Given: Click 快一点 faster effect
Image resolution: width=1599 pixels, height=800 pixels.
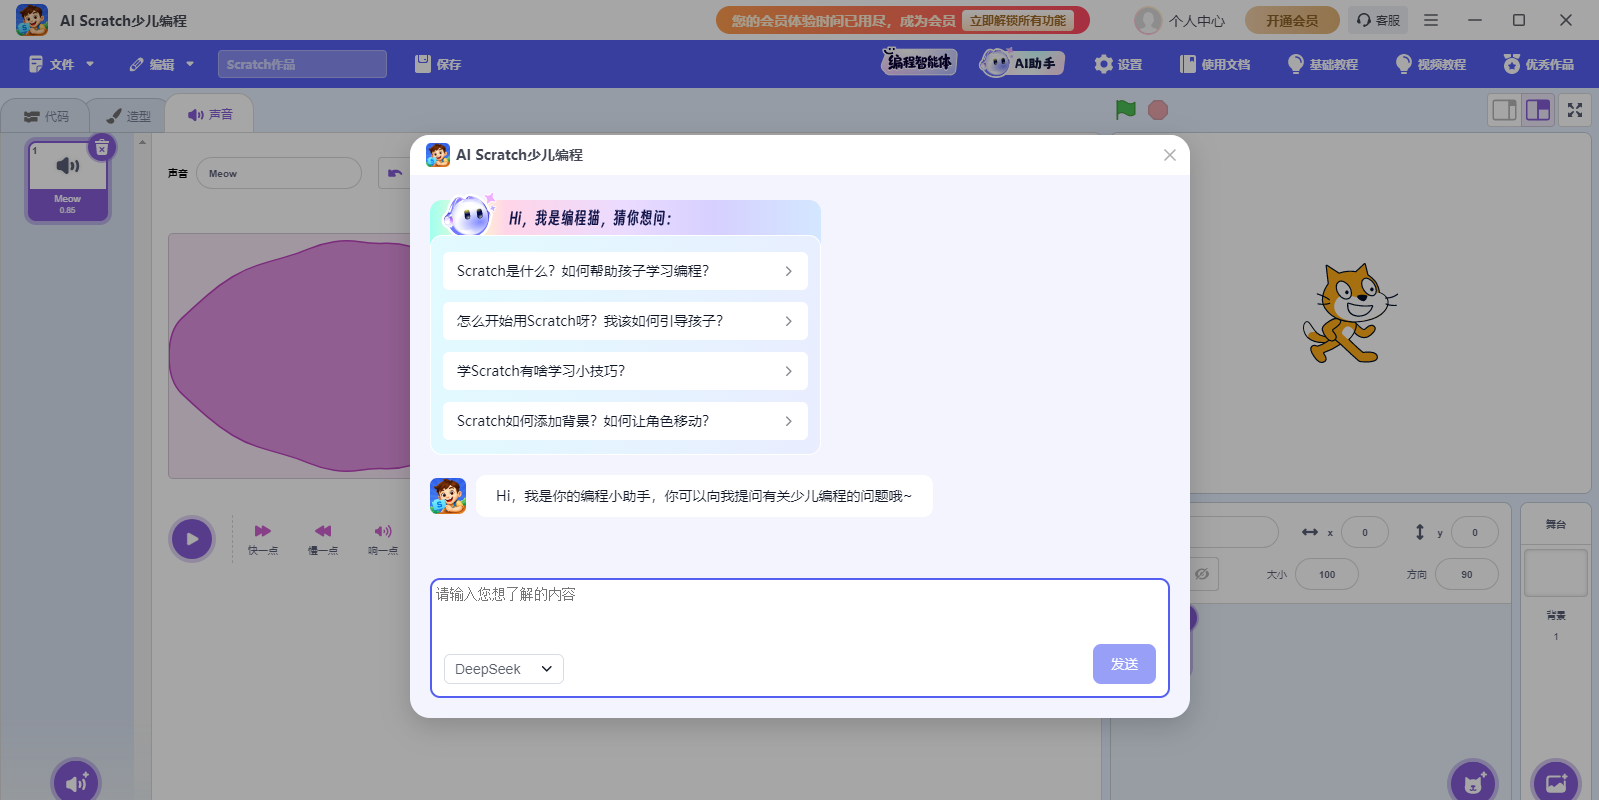Looking at the screenshot, I should click(x=263, y=539).
